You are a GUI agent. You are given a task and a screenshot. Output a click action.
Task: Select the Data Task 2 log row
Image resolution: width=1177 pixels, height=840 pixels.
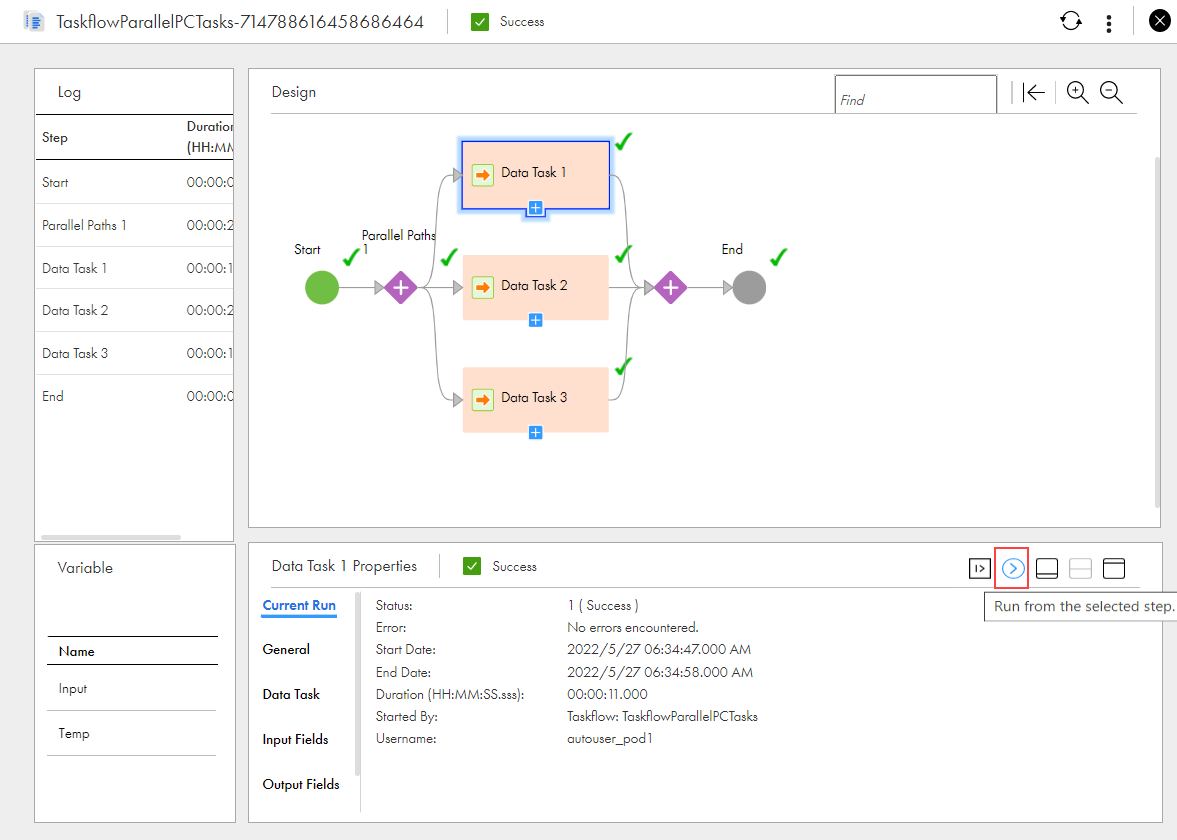134,310
